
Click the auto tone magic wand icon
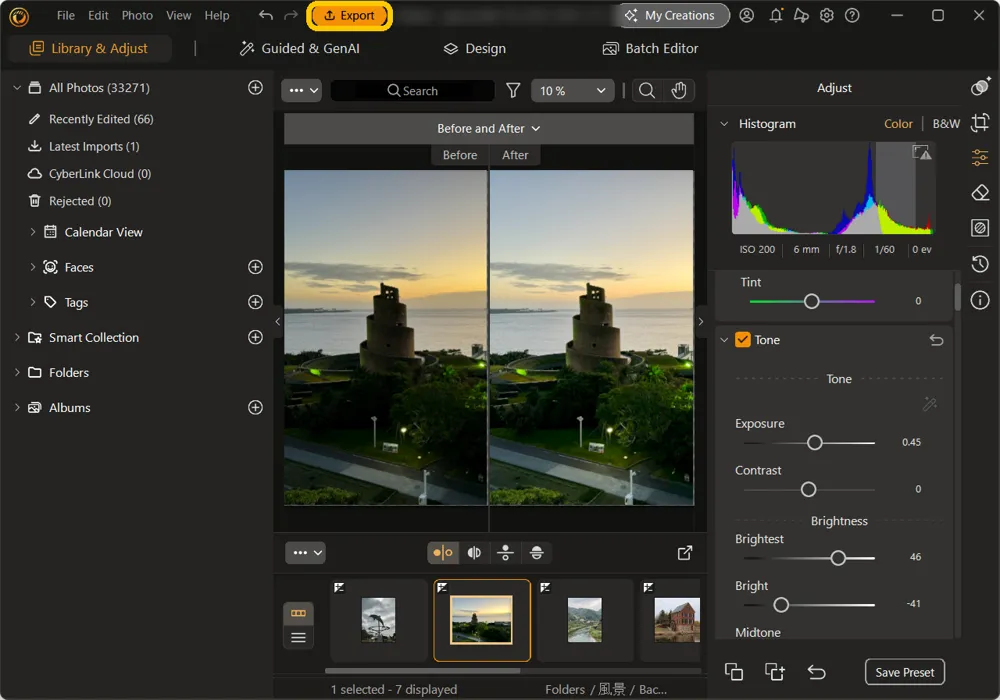click(930, 404)
